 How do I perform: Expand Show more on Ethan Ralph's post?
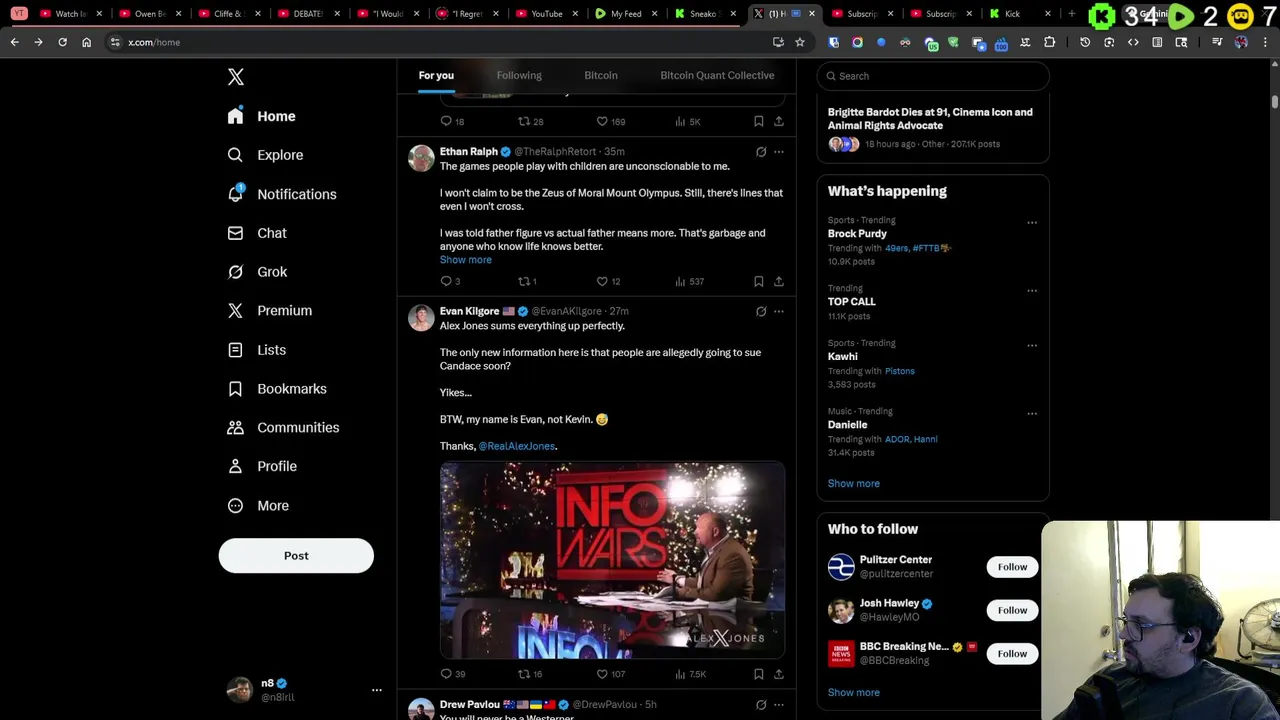466,260
